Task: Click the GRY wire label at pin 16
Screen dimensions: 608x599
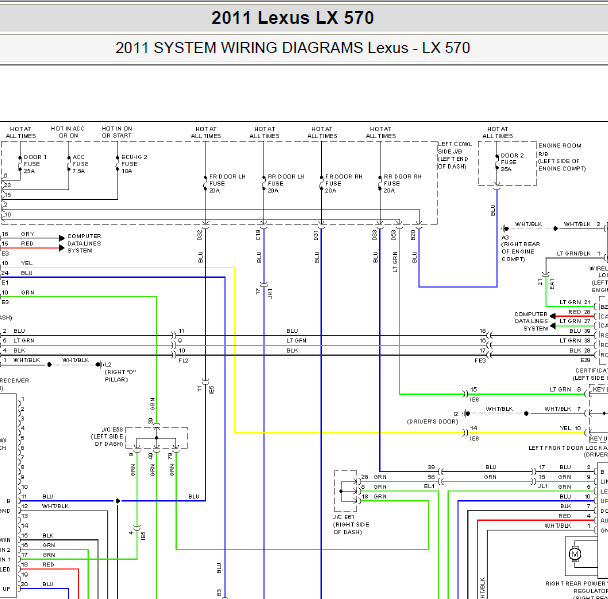Action: [x=27, y=234]
